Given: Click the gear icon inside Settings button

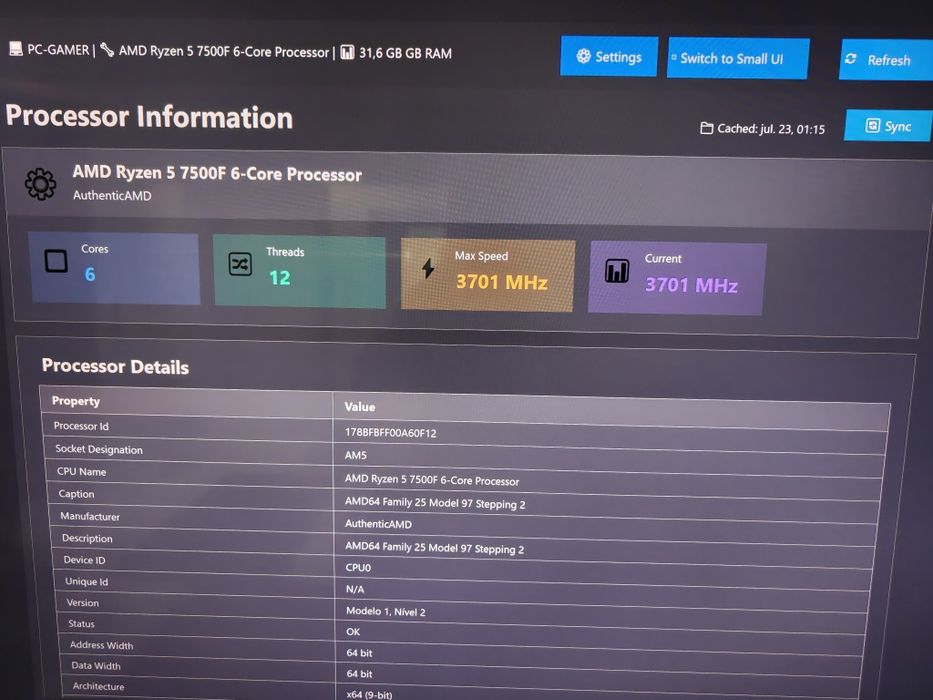Looking at the screenshot, I should tap(583, 56).
